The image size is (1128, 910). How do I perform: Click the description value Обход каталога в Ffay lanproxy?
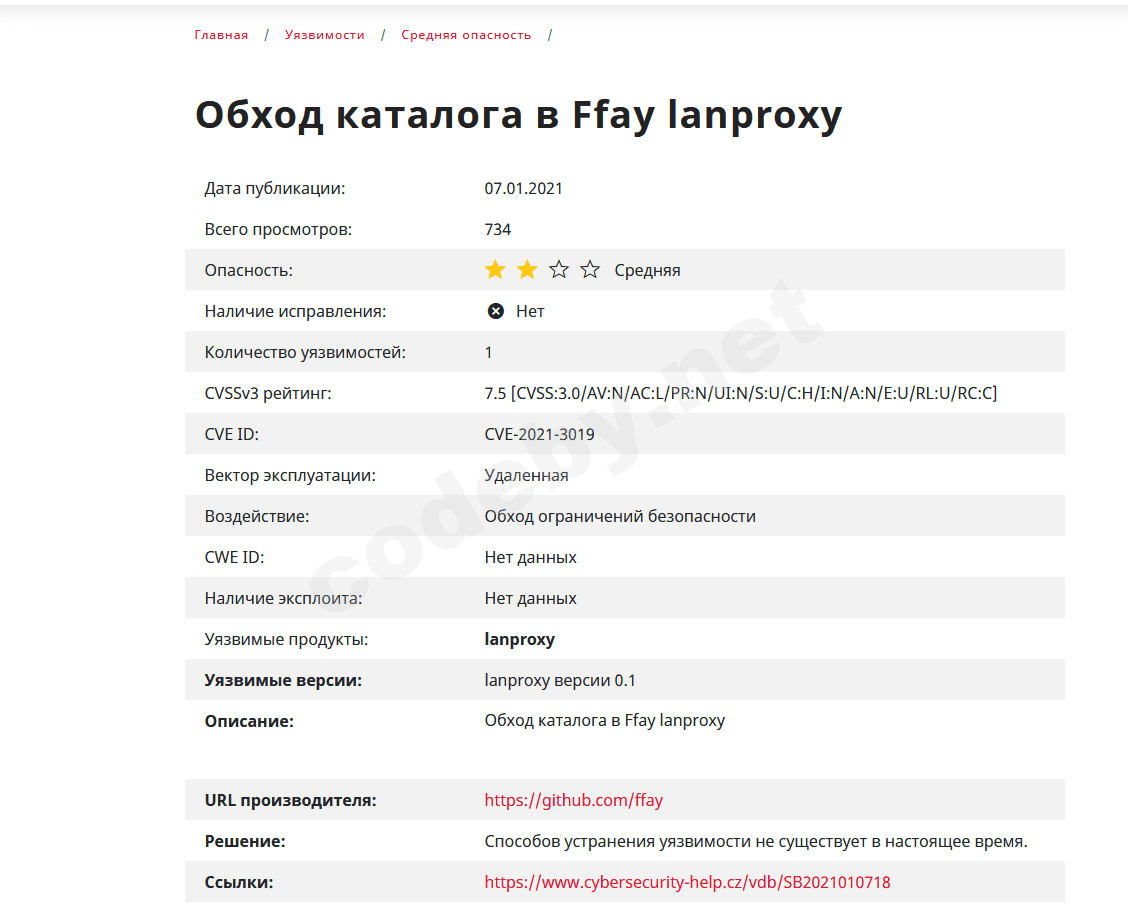pos(604,721)
